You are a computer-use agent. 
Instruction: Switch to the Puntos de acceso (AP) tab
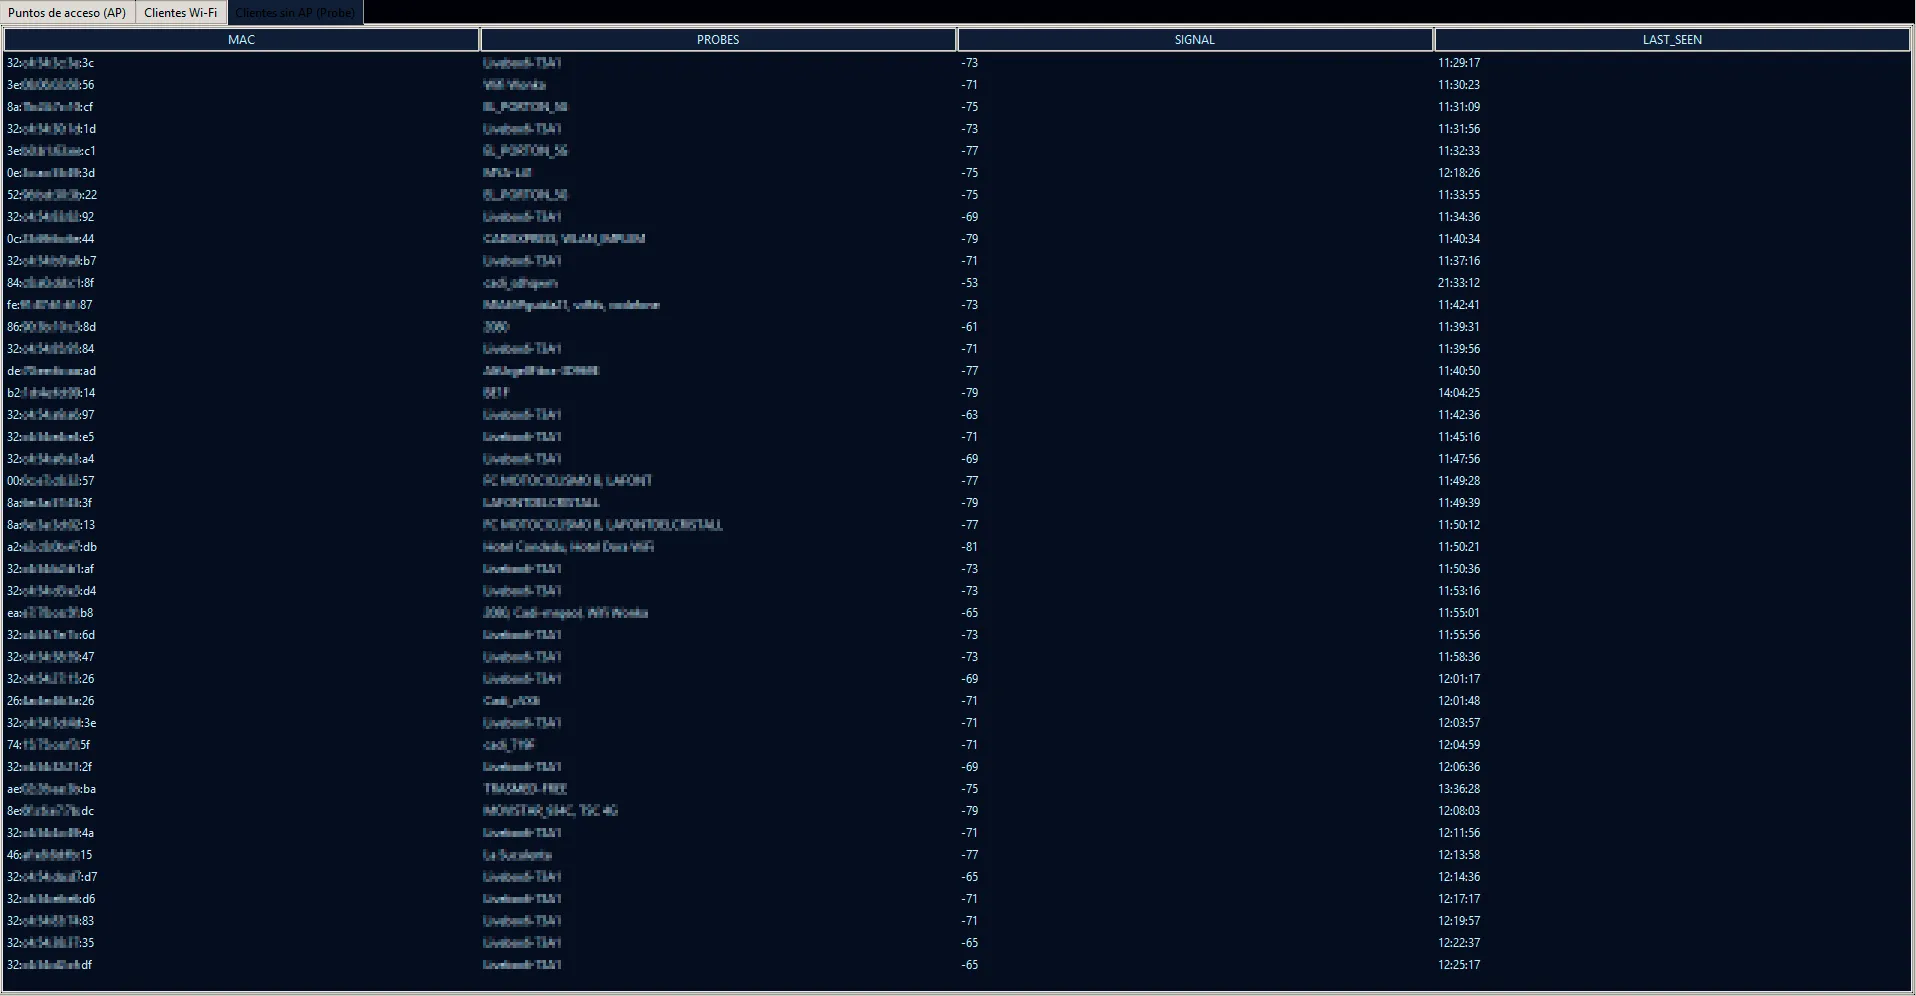[67, 13]
